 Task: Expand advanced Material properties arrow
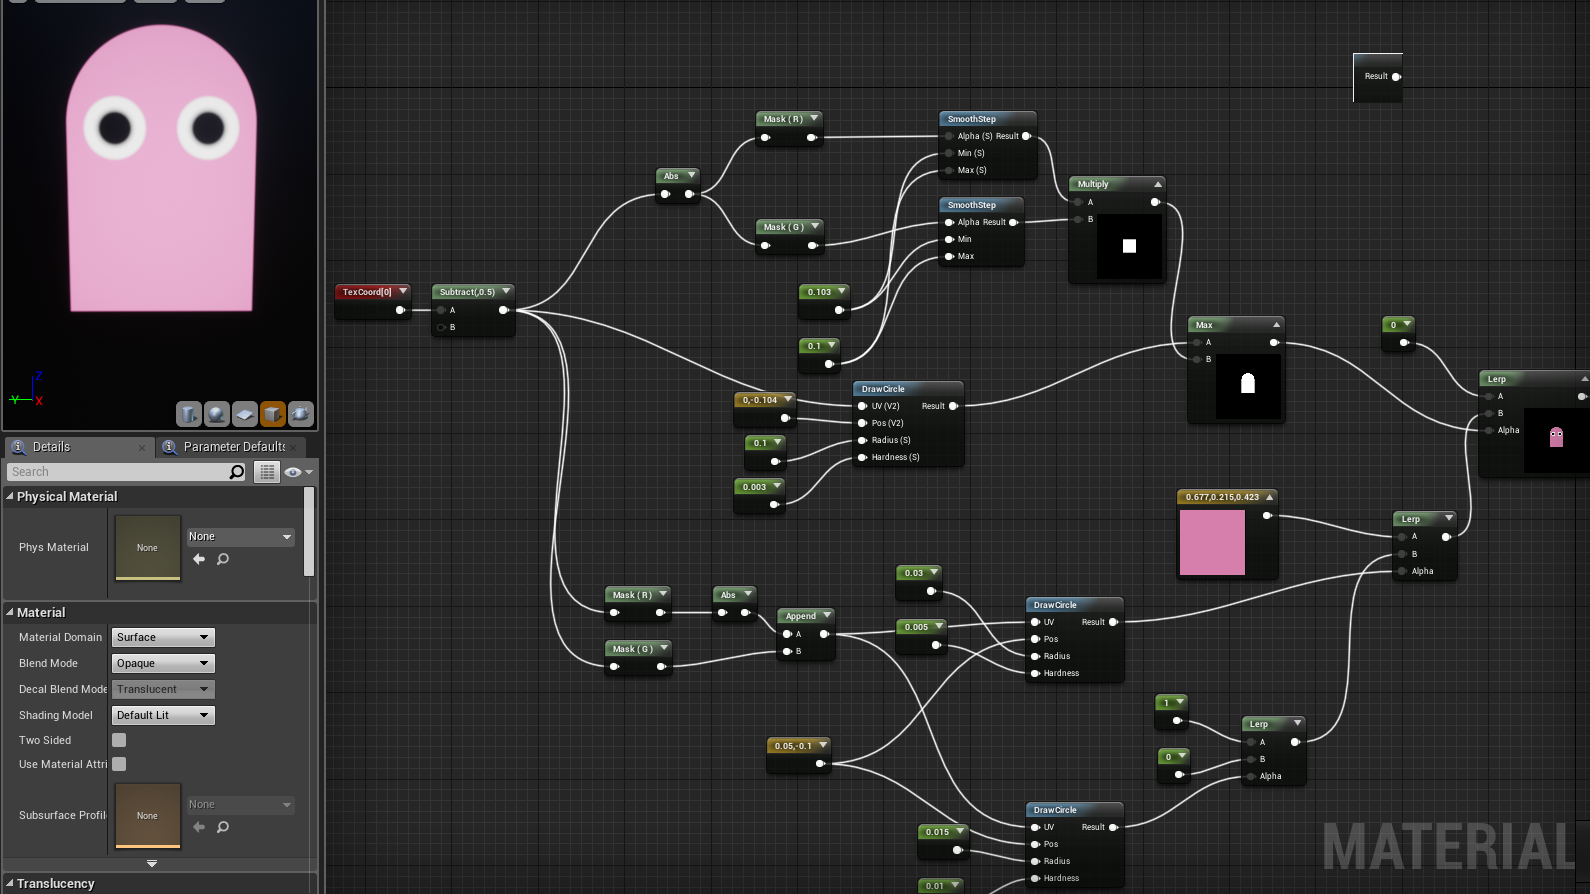152,863
